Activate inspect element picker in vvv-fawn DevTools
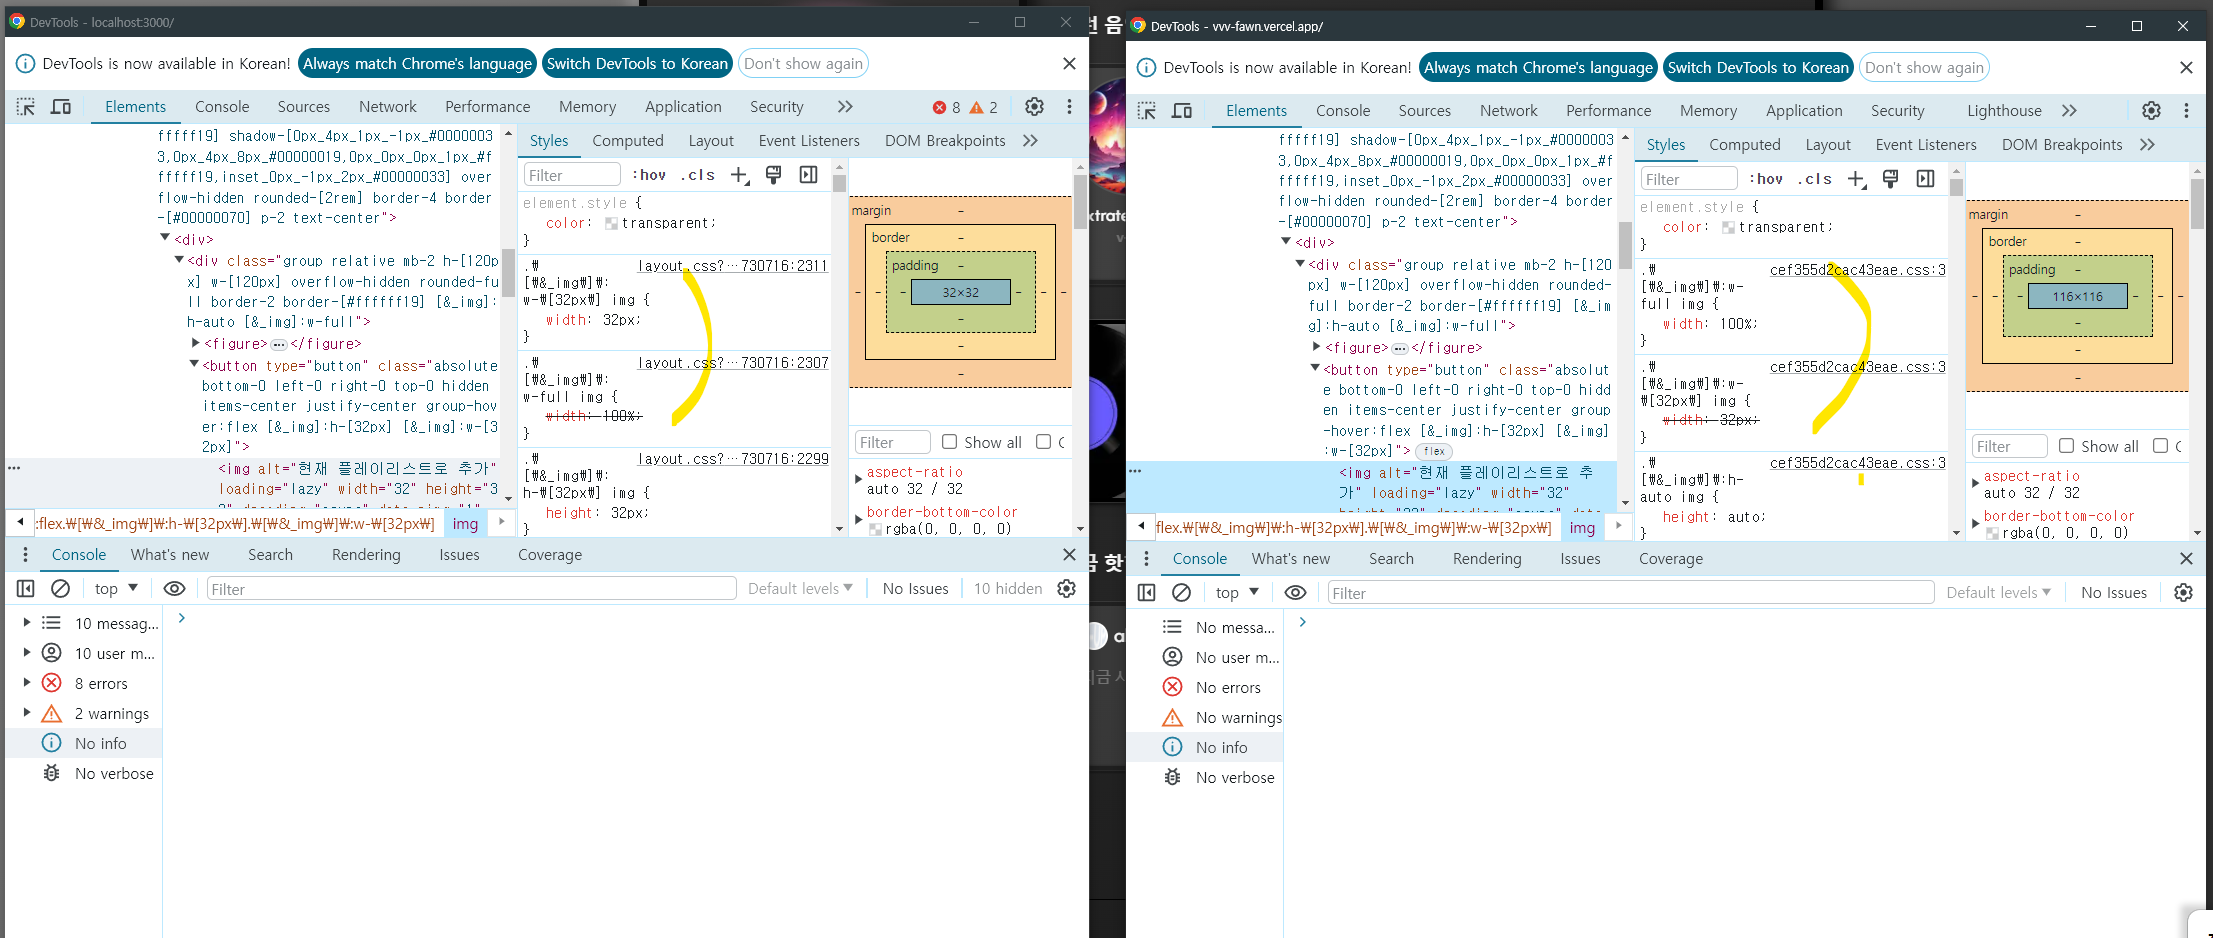Image resolution: width=2213 pixels, height=938 pixels. 1147,111
